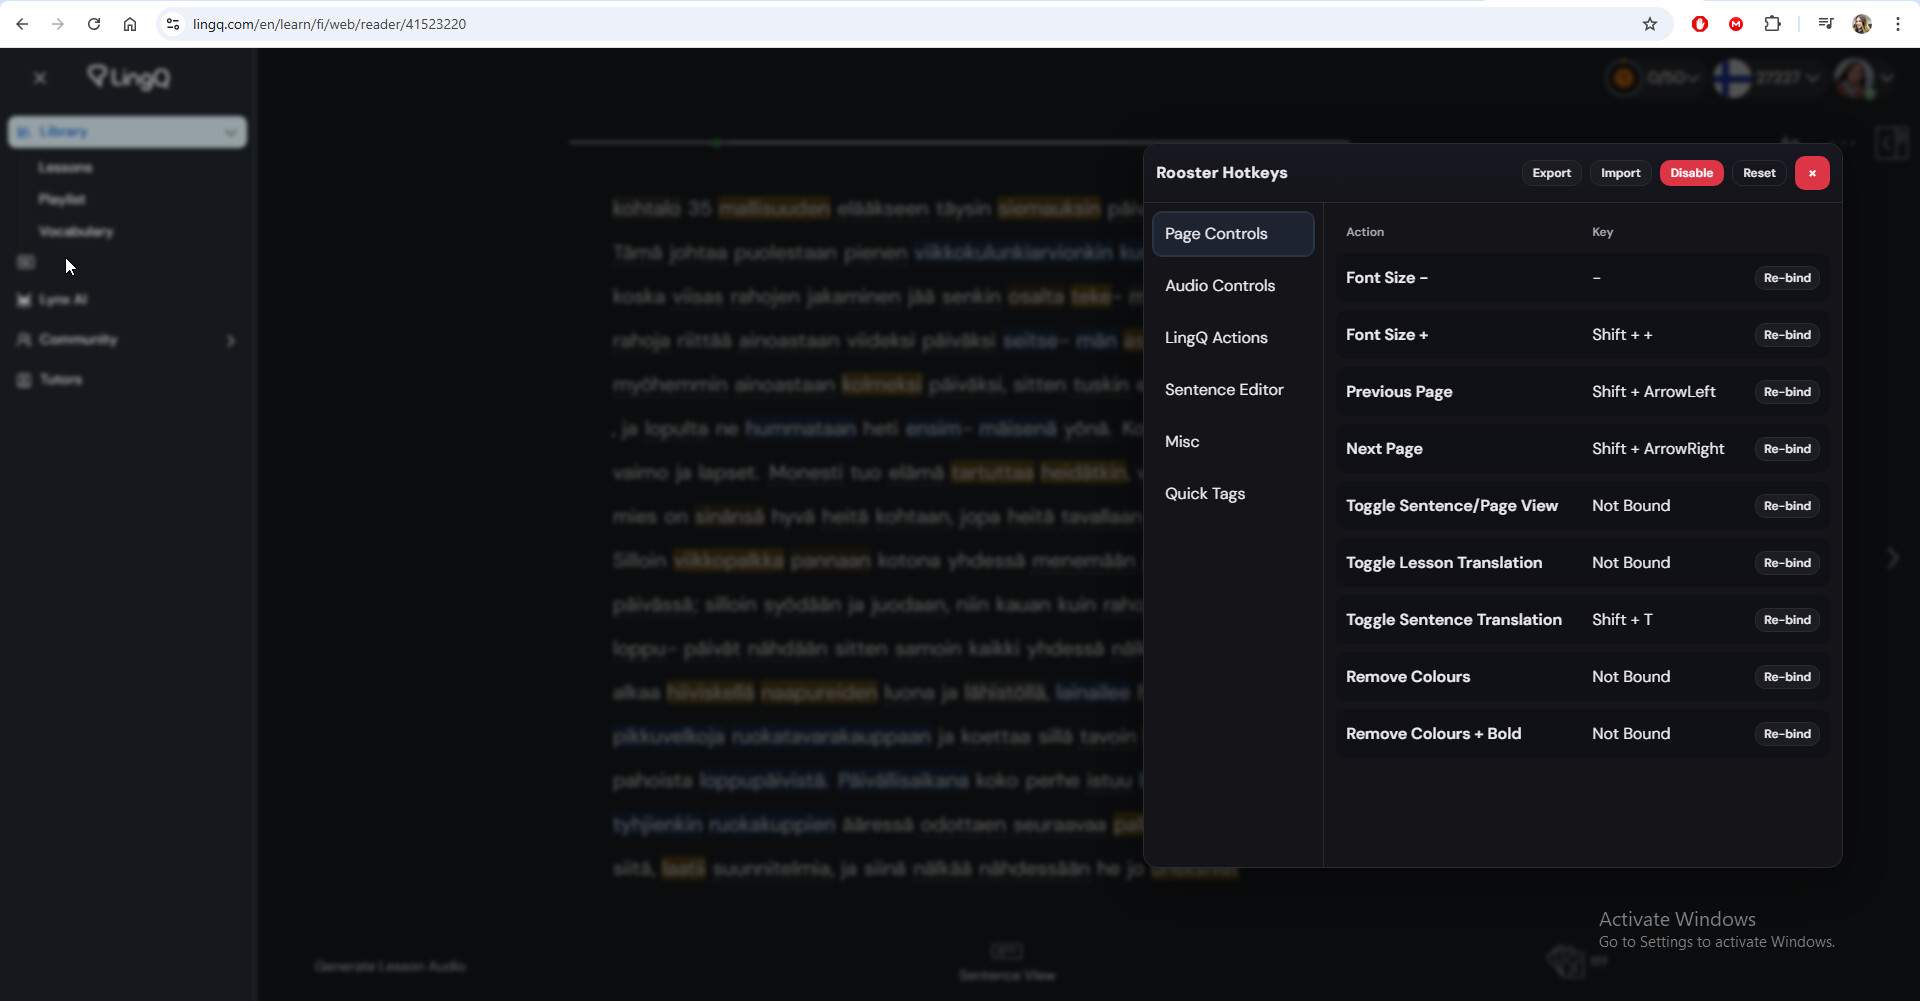Click the browser reload page icon

[94, 24]
